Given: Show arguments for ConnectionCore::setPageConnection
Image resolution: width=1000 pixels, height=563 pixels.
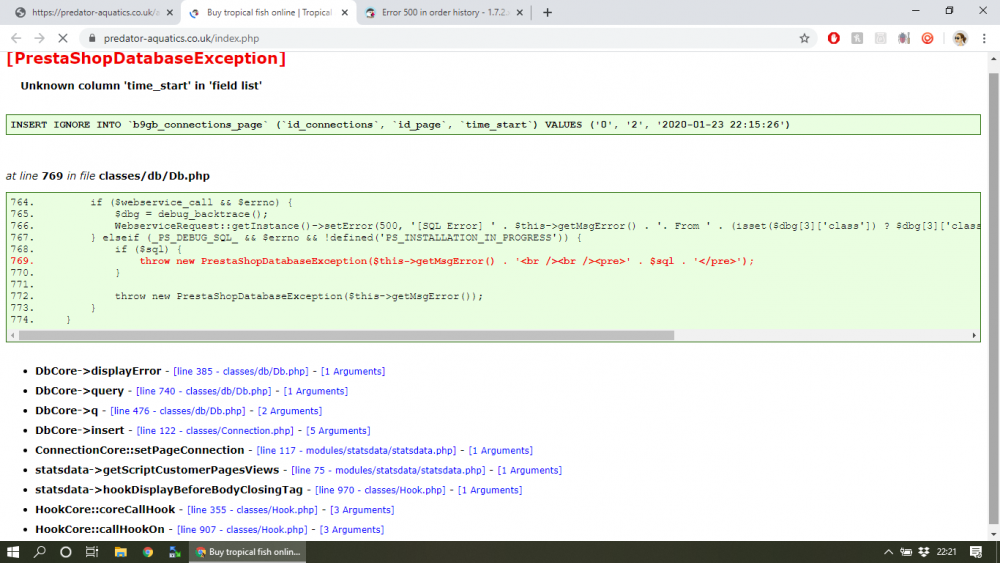Looking at the screenshot, I should click(501, 450).
